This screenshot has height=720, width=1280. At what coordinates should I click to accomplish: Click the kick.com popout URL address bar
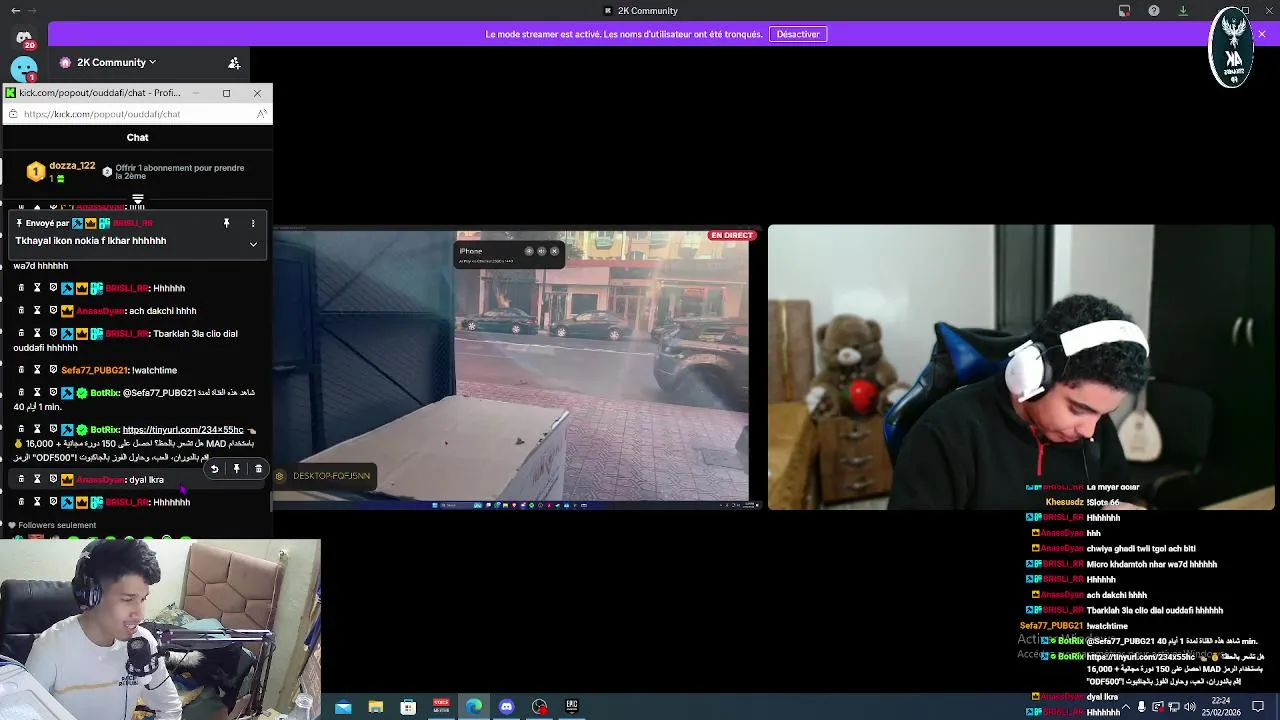pos(138,114)
